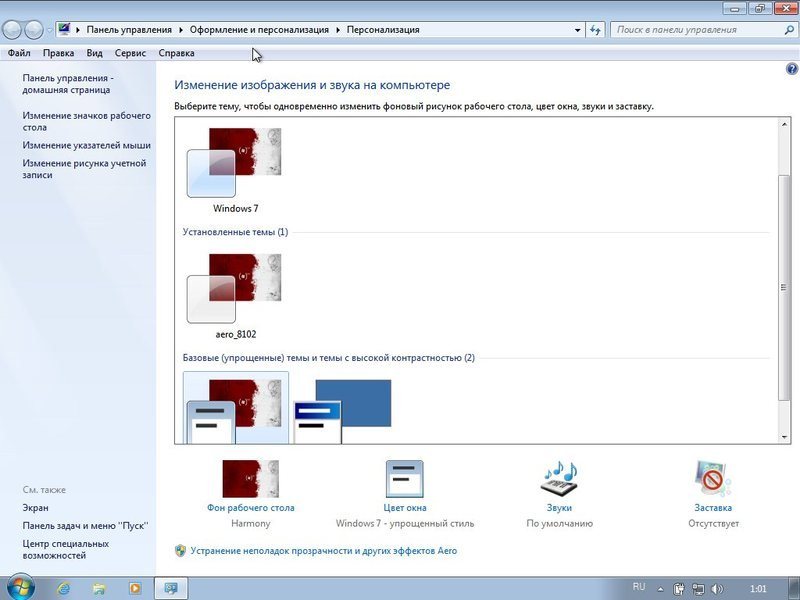Viewport: 800px width, 600px height.
Task: Open the 'Сервис' menu
Action: pos(130,53)
